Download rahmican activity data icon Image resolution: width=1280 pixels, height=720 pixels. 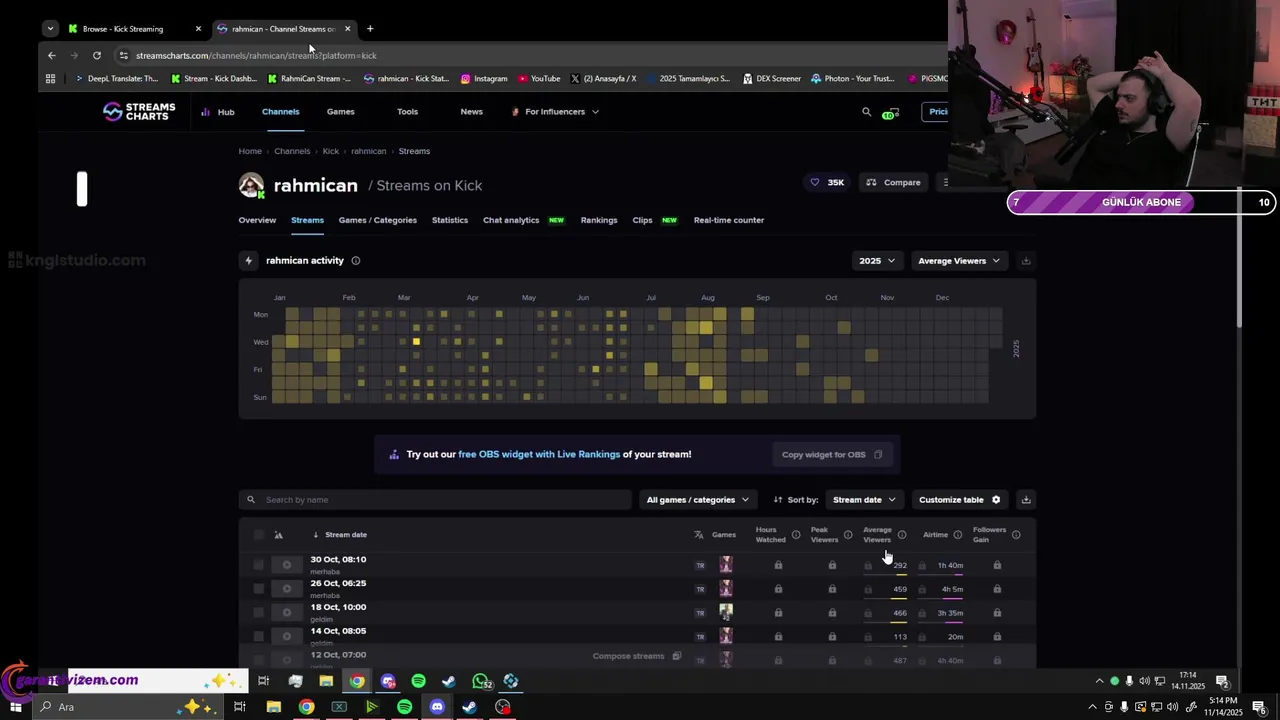pos(1025,261)
